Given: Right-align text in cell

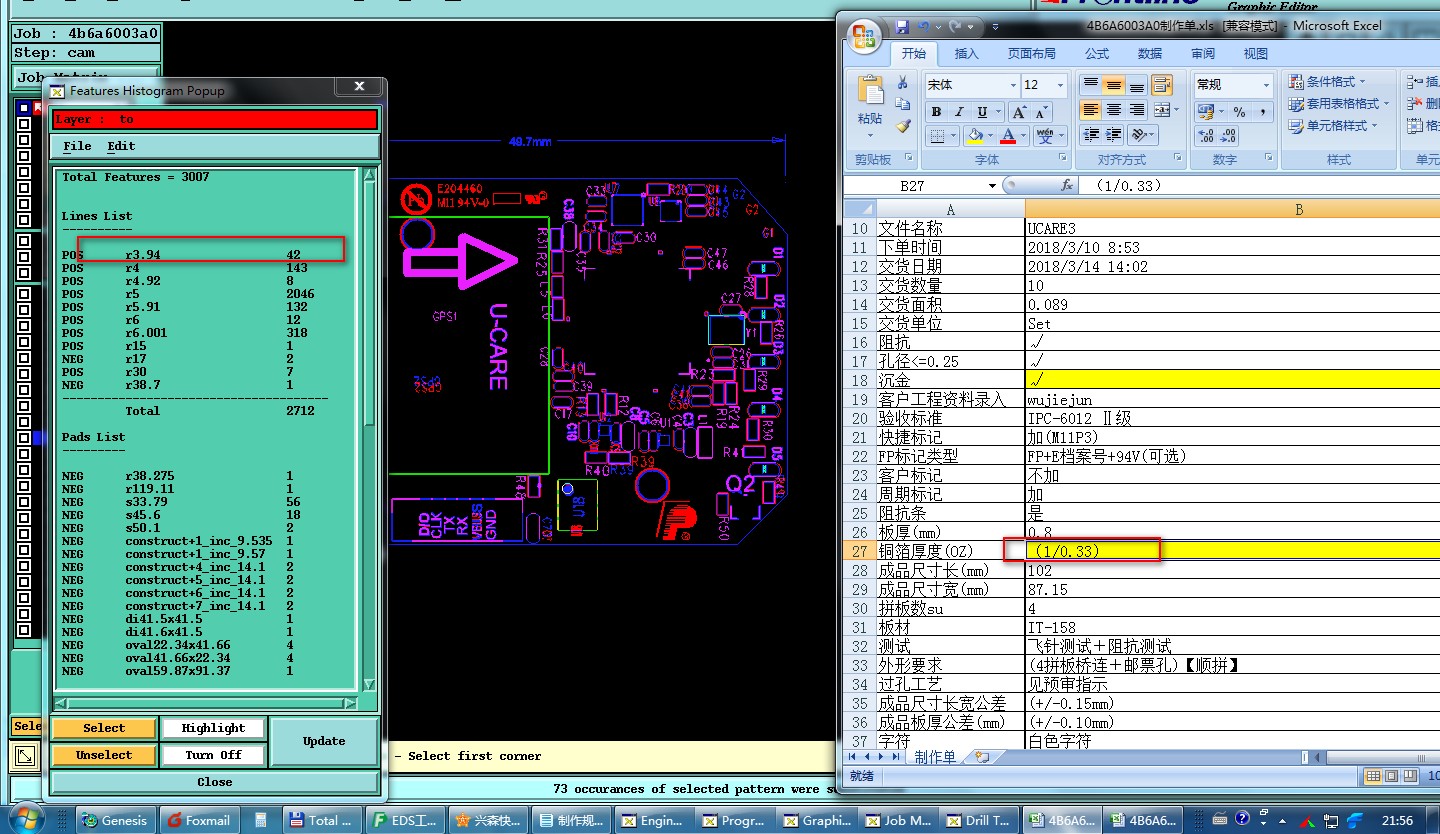Looking at the screenshot, I should click(x=1137, y=110).
